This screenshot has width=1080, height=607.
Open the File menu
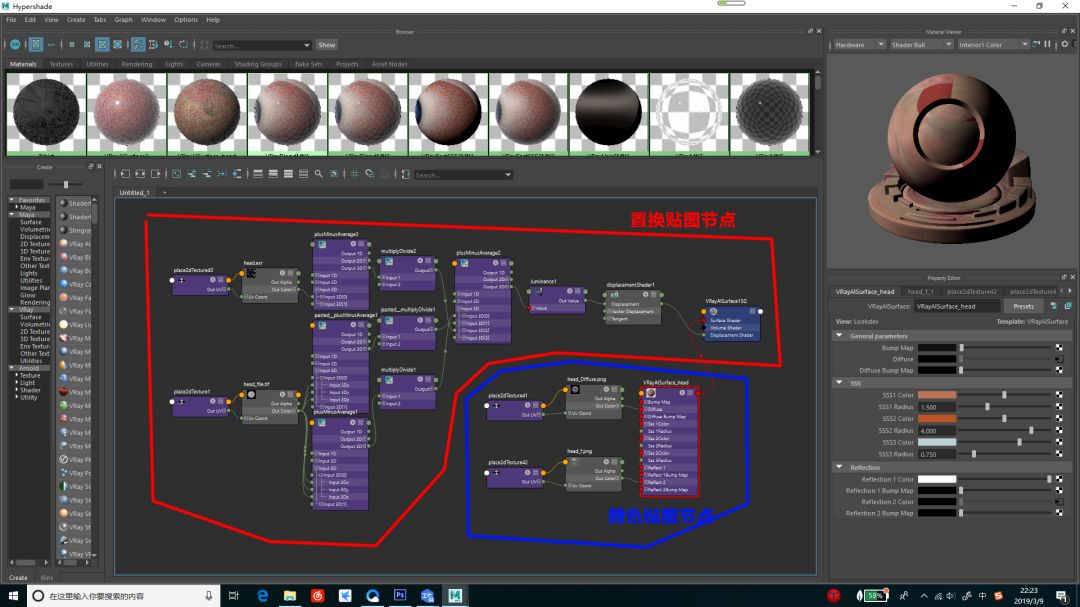coord(11,20)
